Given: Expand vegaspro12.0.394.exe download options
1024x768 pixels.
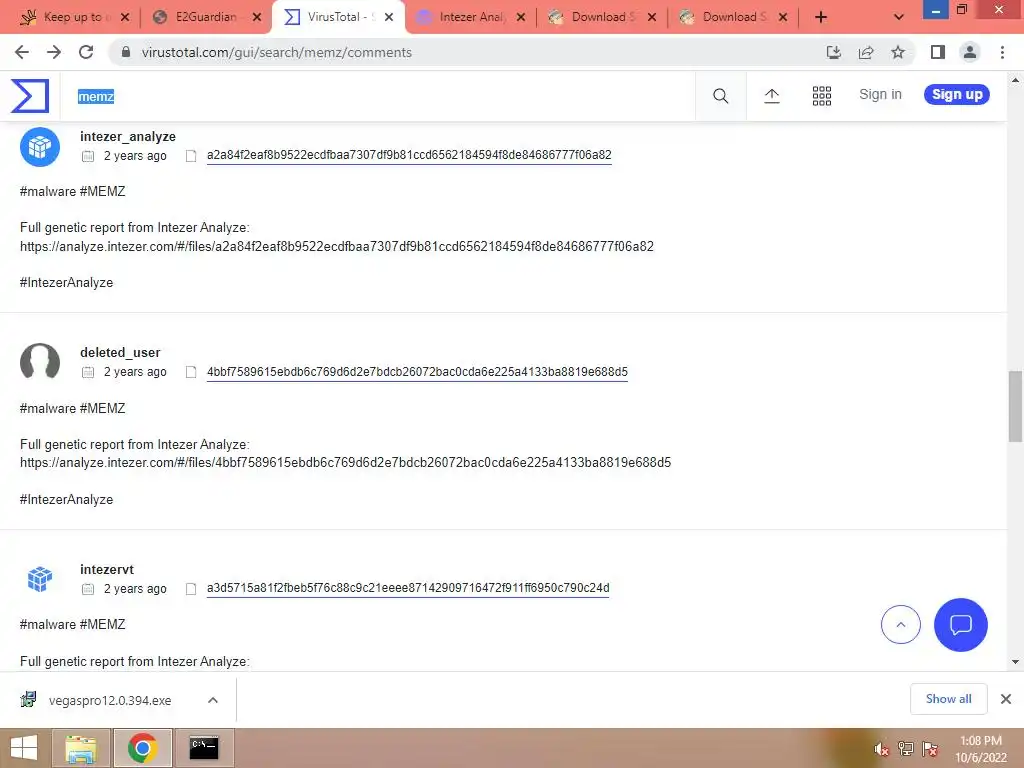Looking at the screenshot, I should [x=213, y=700].
